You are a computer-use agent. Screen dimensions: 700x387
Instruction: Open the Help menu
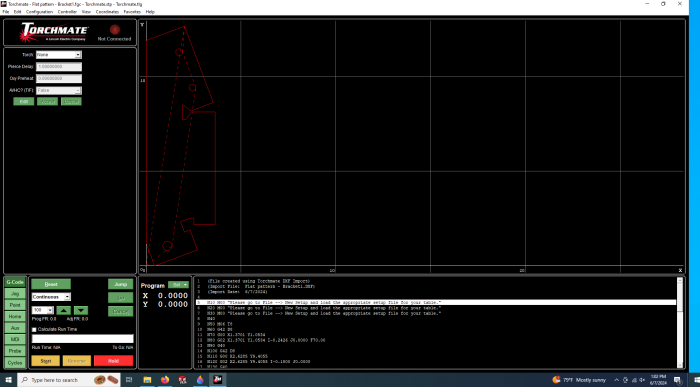[150, 12]
